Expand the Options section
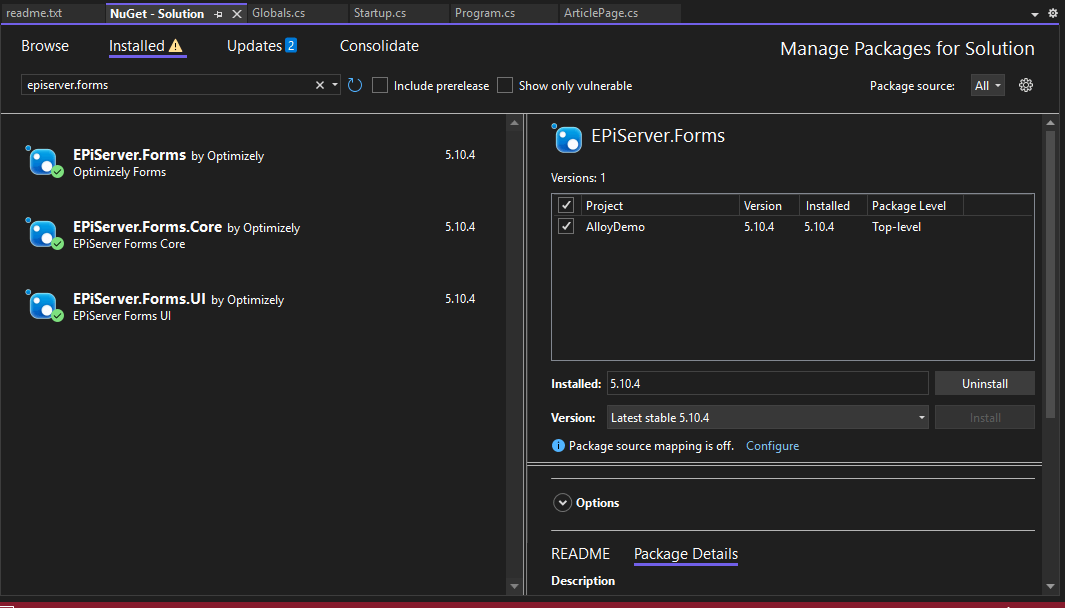 coord(563,503)
